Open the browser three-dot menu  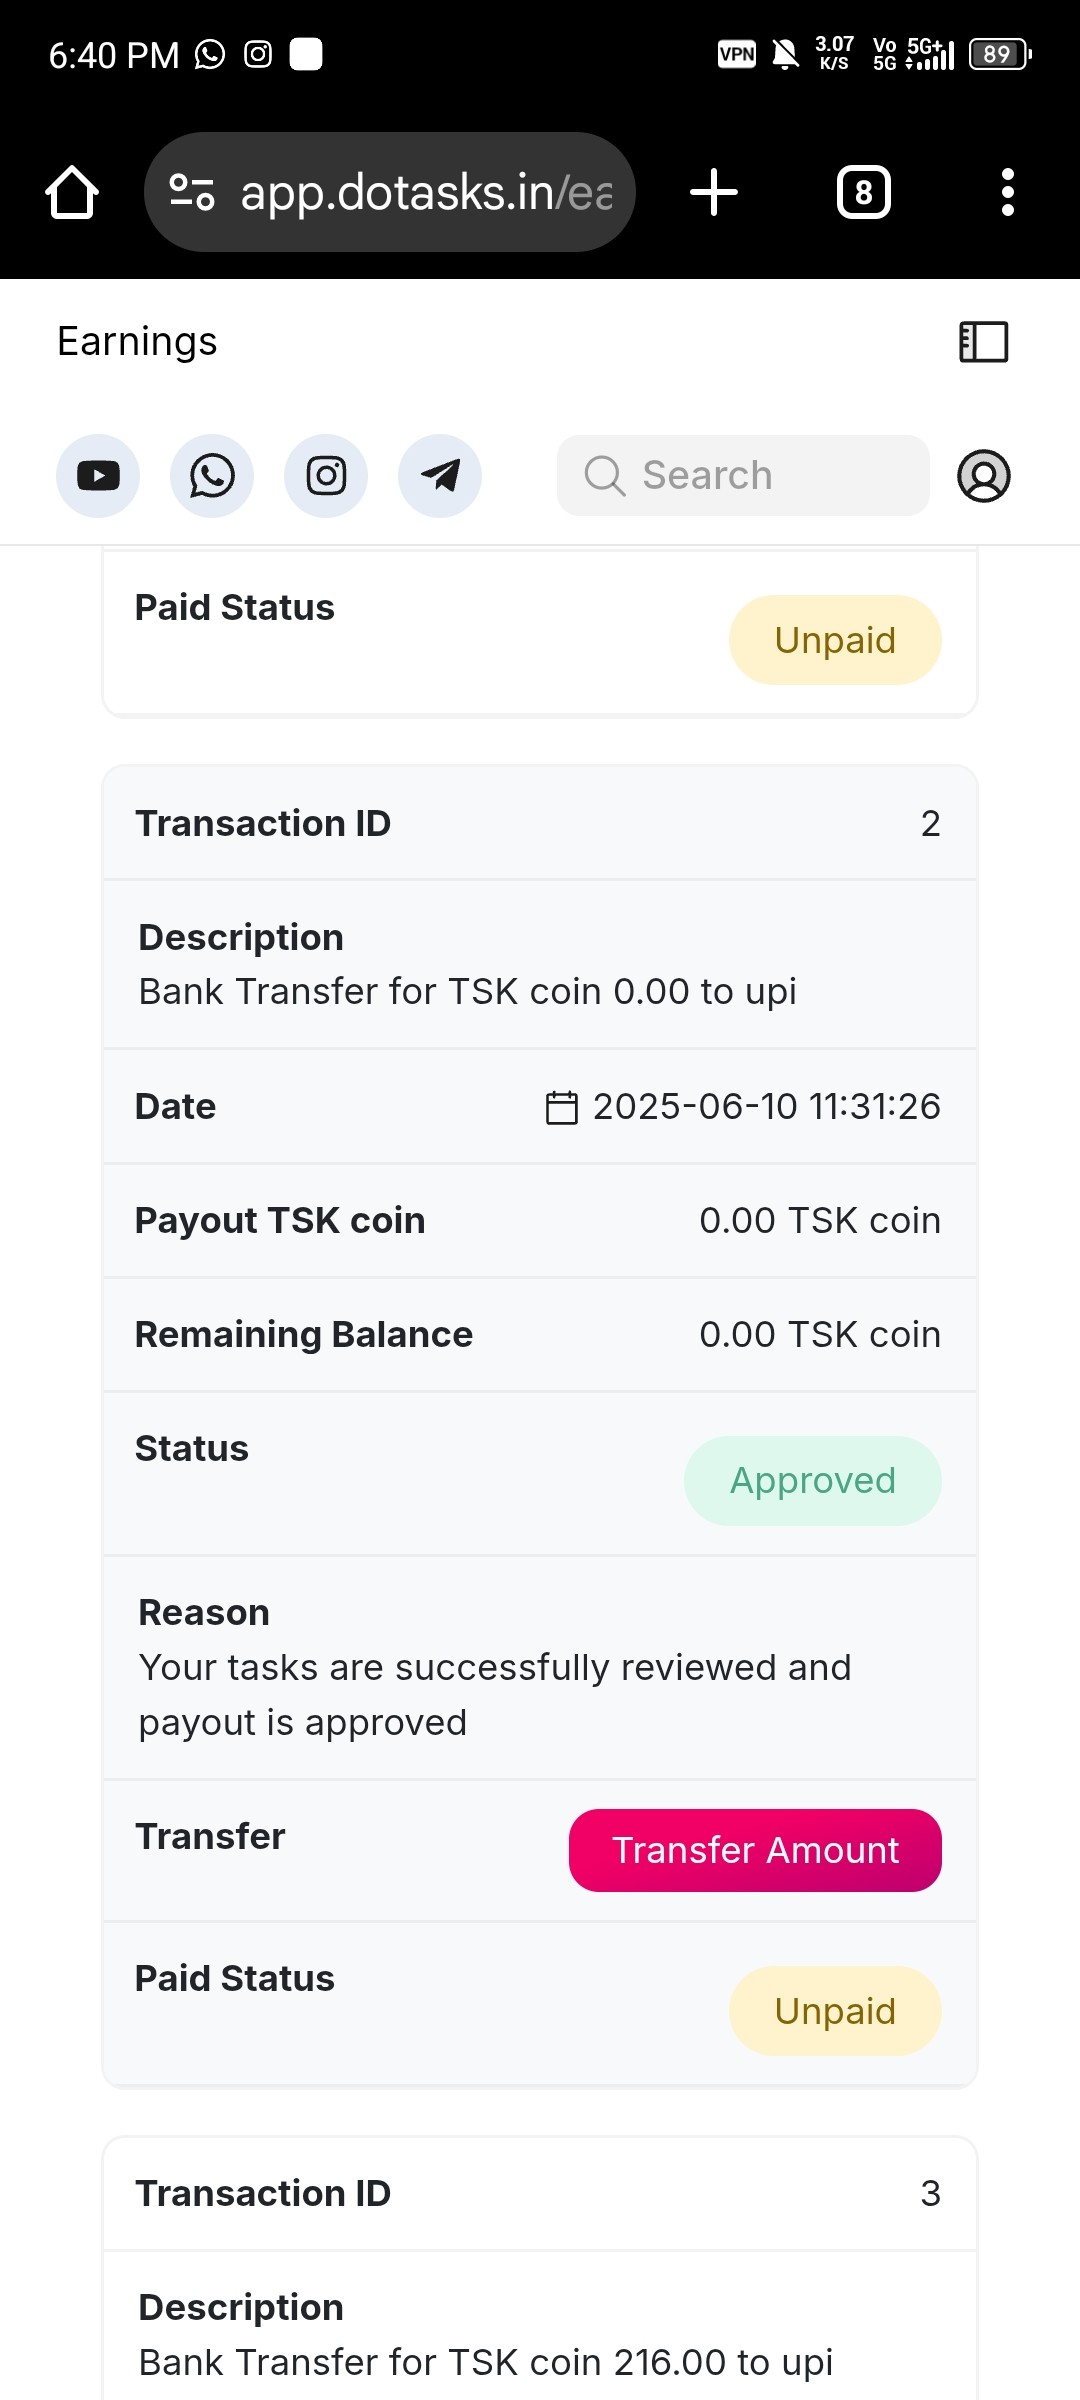coord(1007,192)
